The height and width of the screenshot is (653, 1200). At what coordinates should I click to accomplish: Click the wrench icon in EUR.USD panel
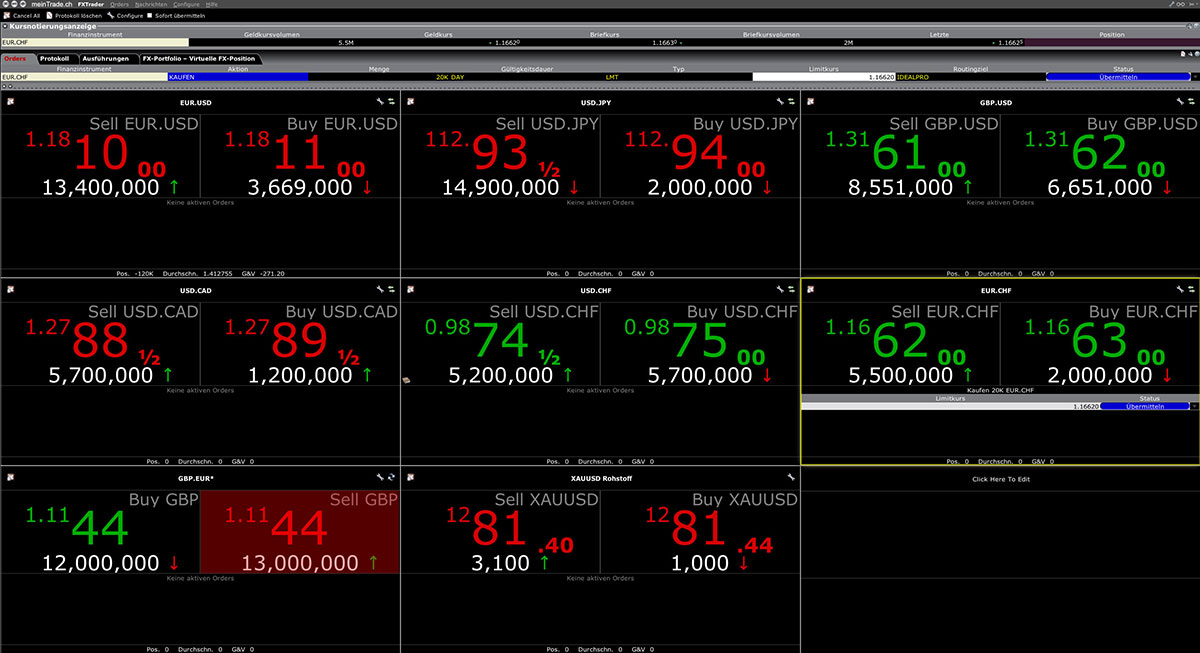click(x=380, y=102)
